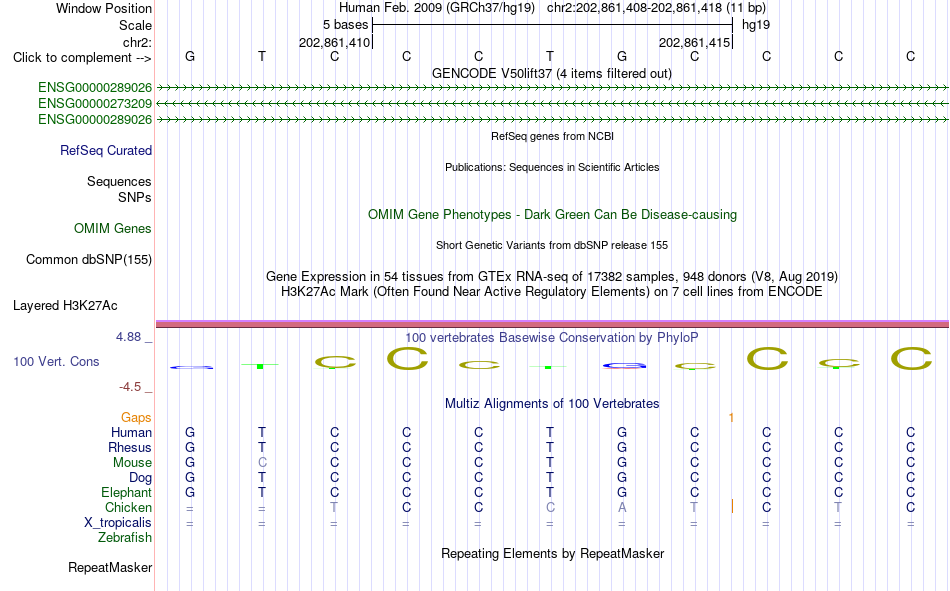Click the 'Click to complement -->' label

pyautogui.click(x=82, y=58)
